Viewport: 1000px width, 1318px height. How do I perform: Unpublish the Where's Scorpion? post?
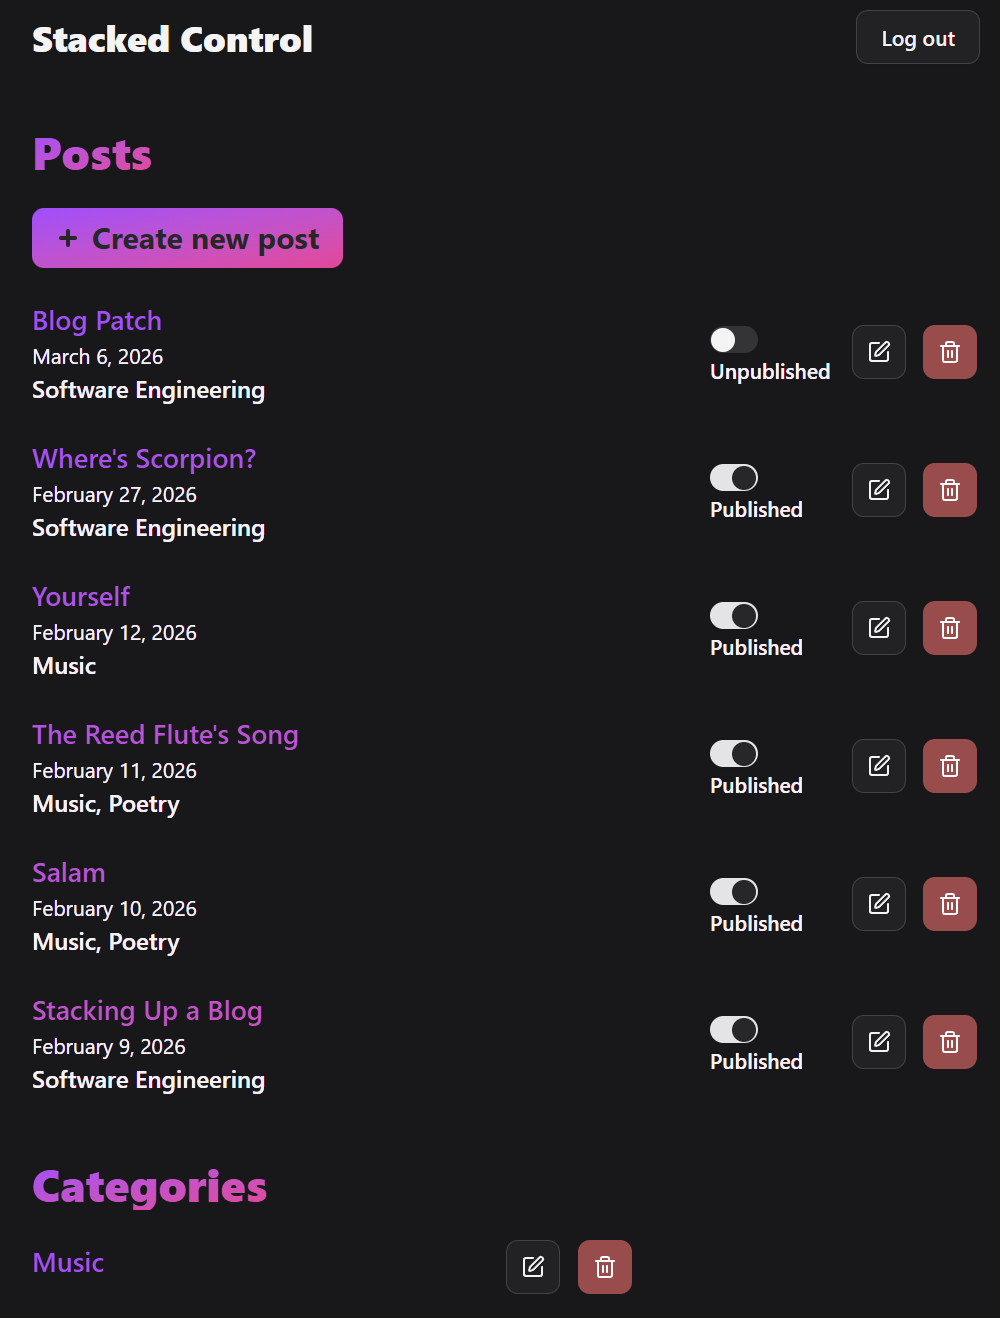[733, 477]
